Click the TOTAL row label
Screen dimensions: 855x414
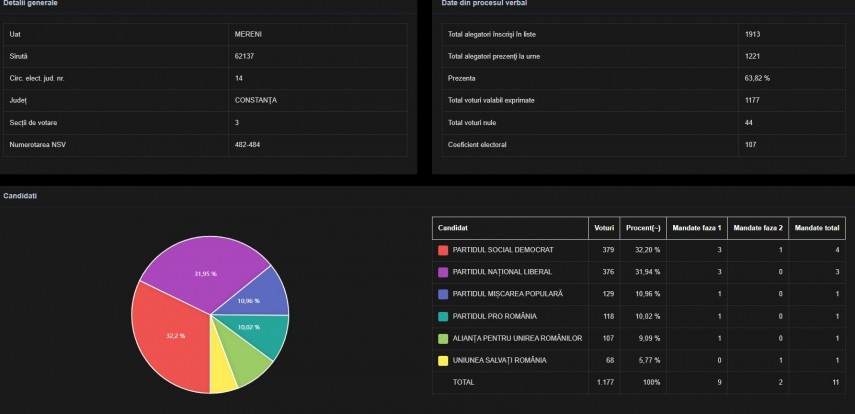(x=463, y=382)
